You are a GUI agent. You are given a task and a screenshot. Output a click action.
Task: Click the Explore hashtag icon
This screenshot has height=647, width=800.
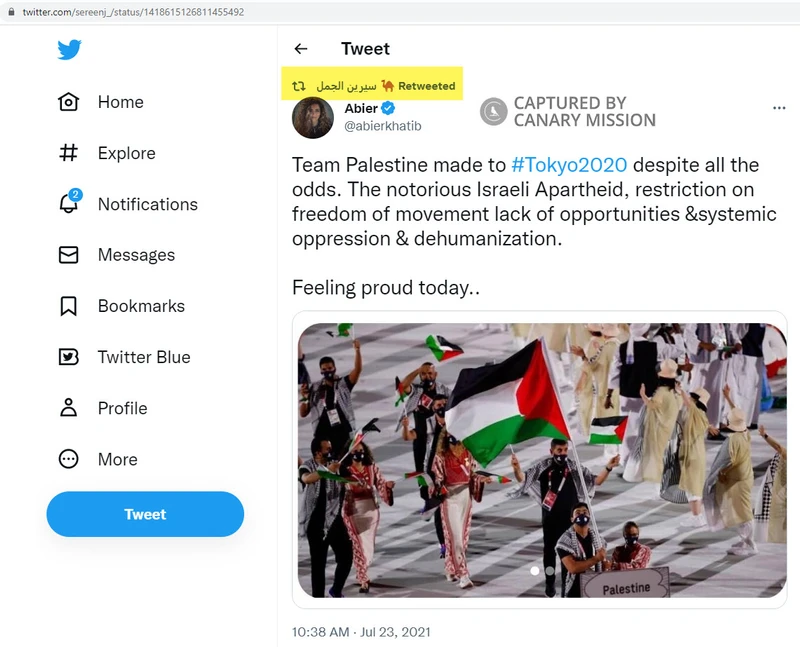pyautogui.click(x=68, y=153)
